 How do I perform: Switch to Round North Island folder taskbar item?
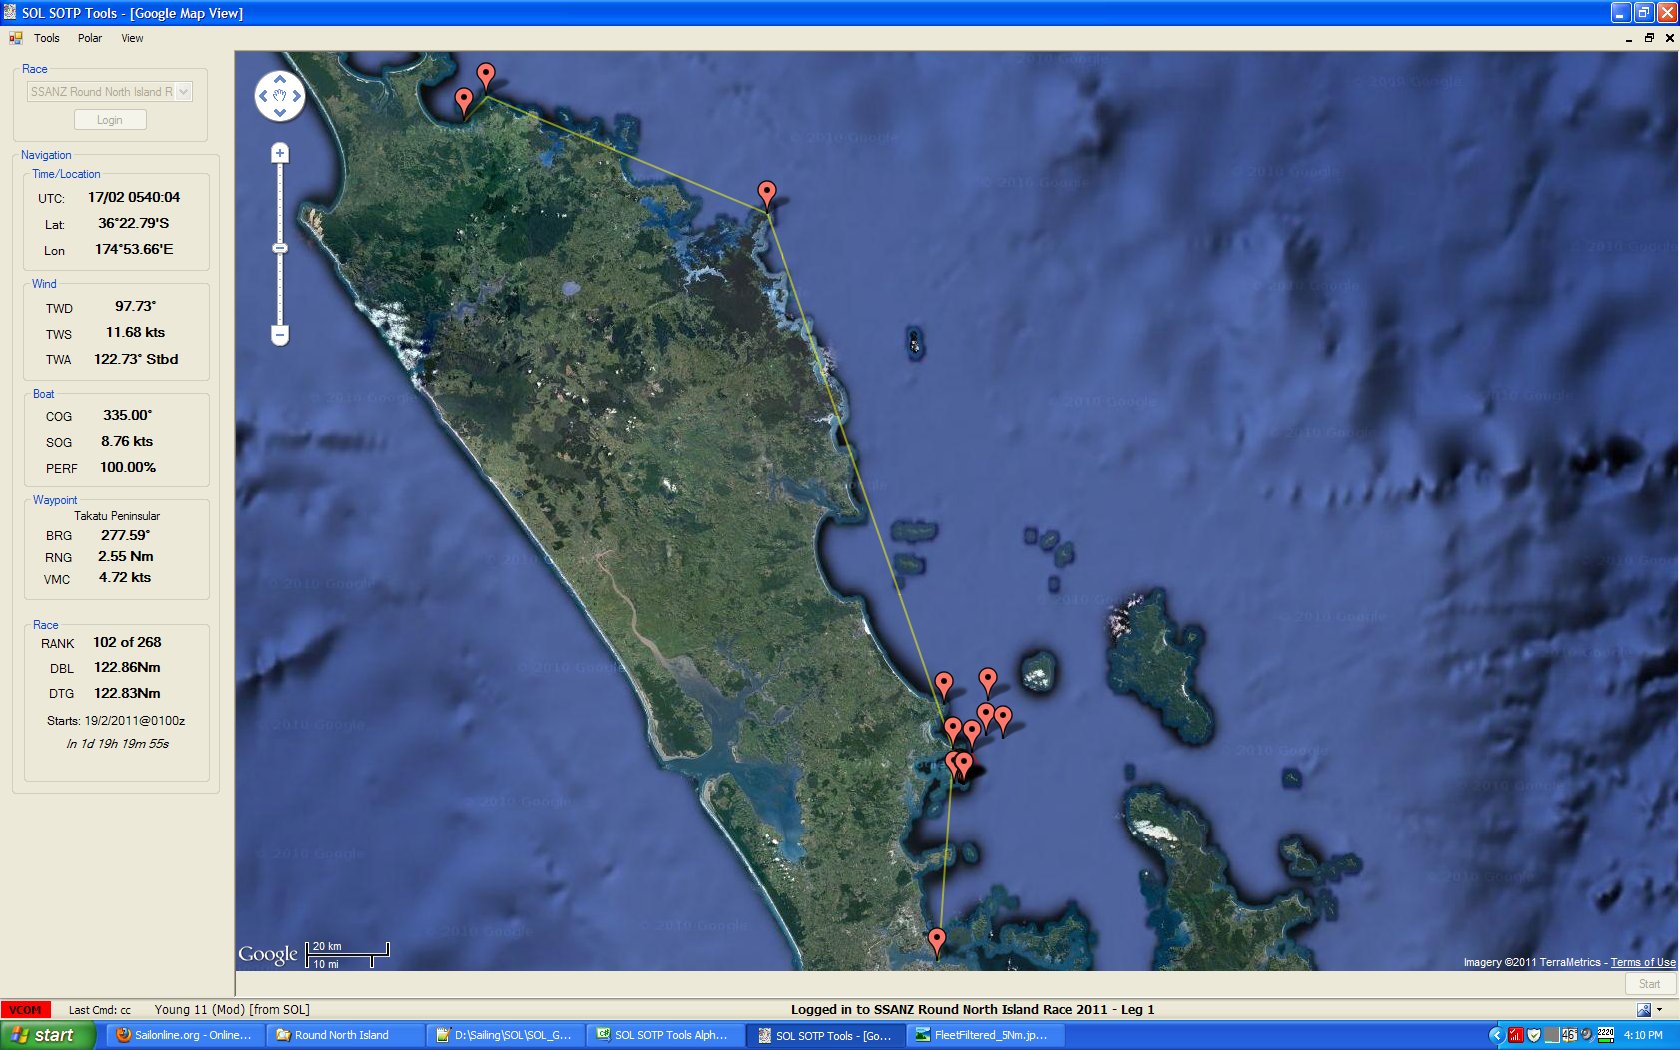click(x=344, y=1035)
